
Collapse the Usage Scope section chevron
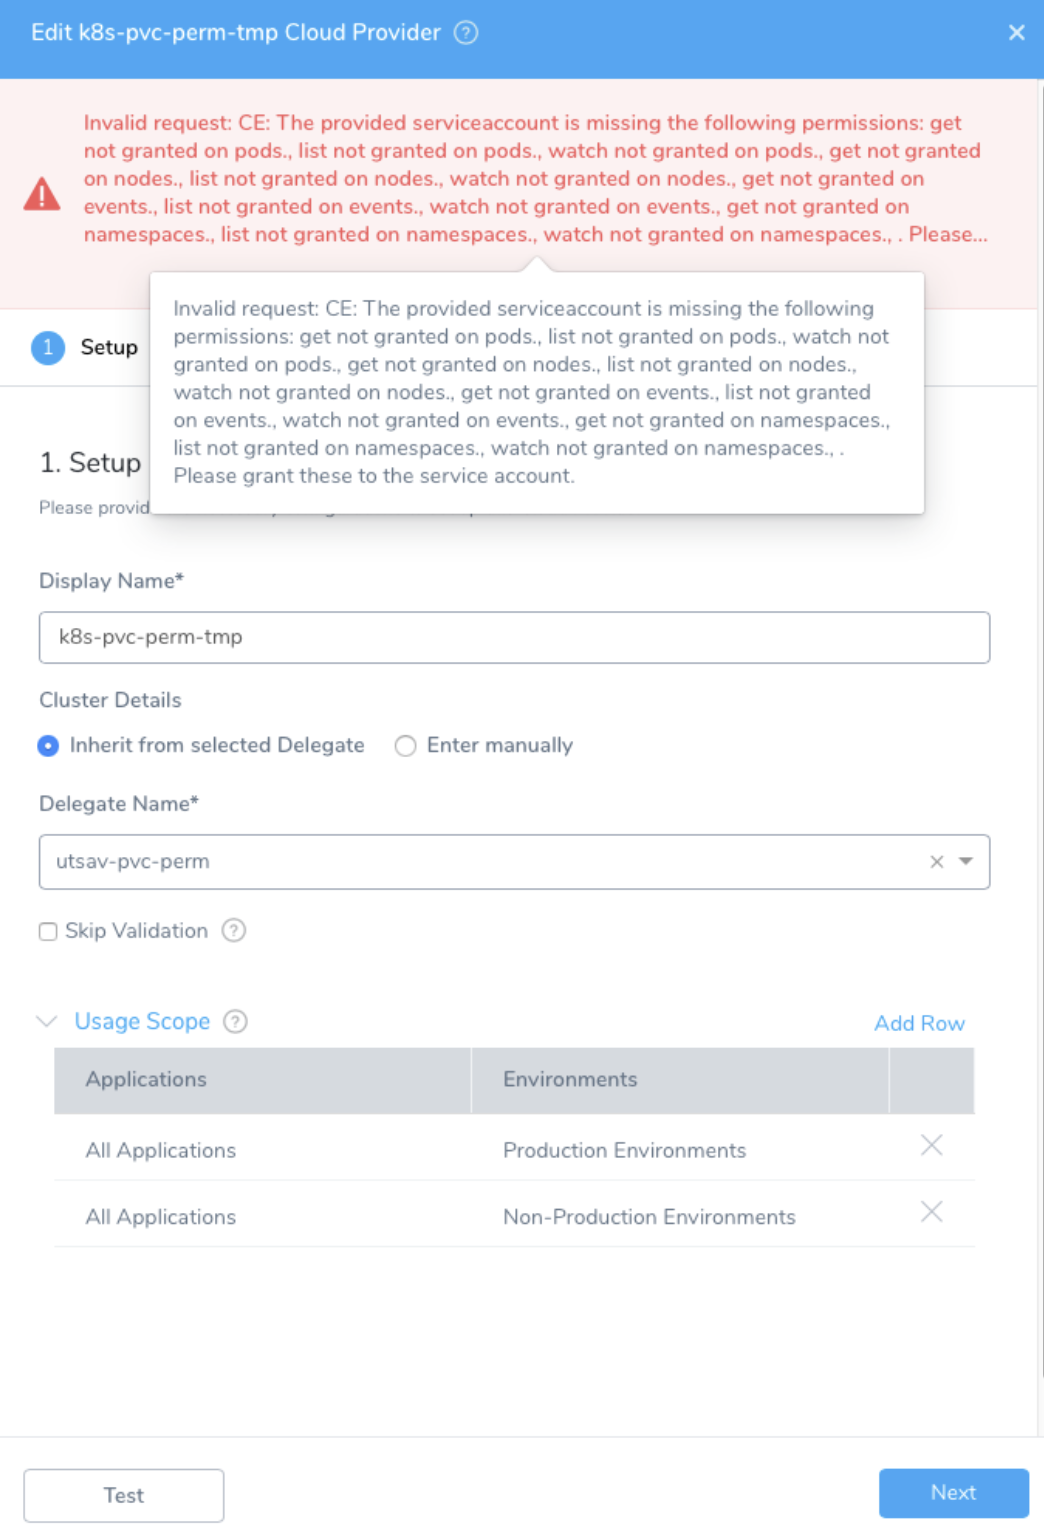(x=46, y=1021)
